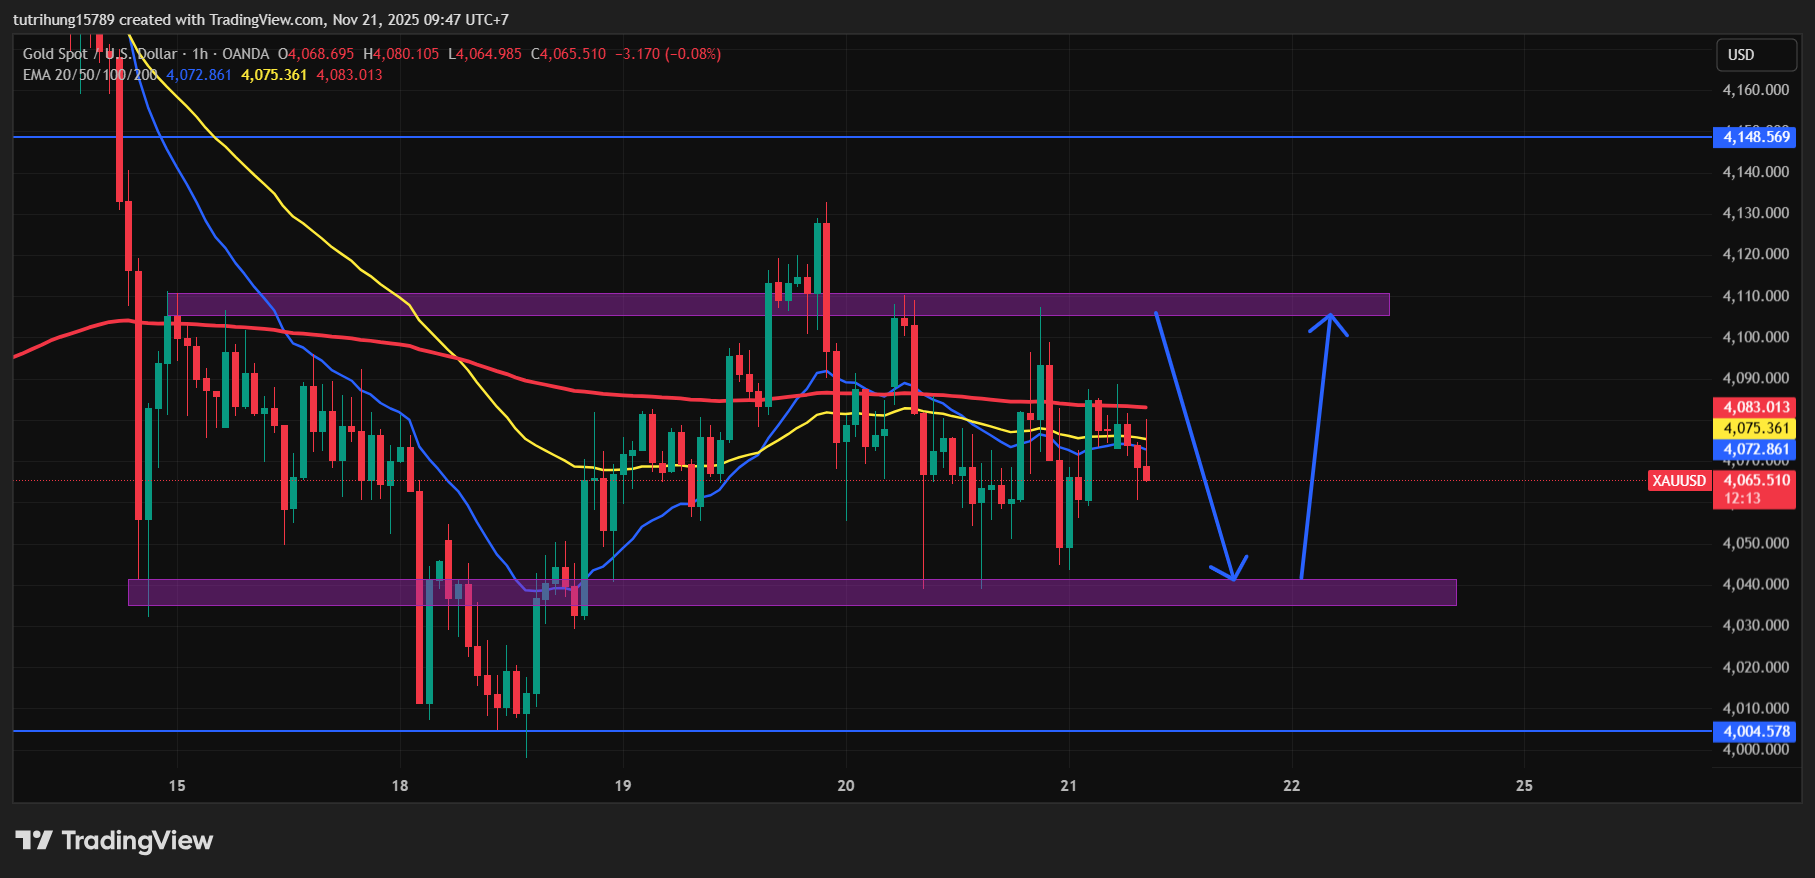
Task: Click the EMA 20/50/100/200 indicator legend
Action: pyautogui.click(x=90, y=75)
